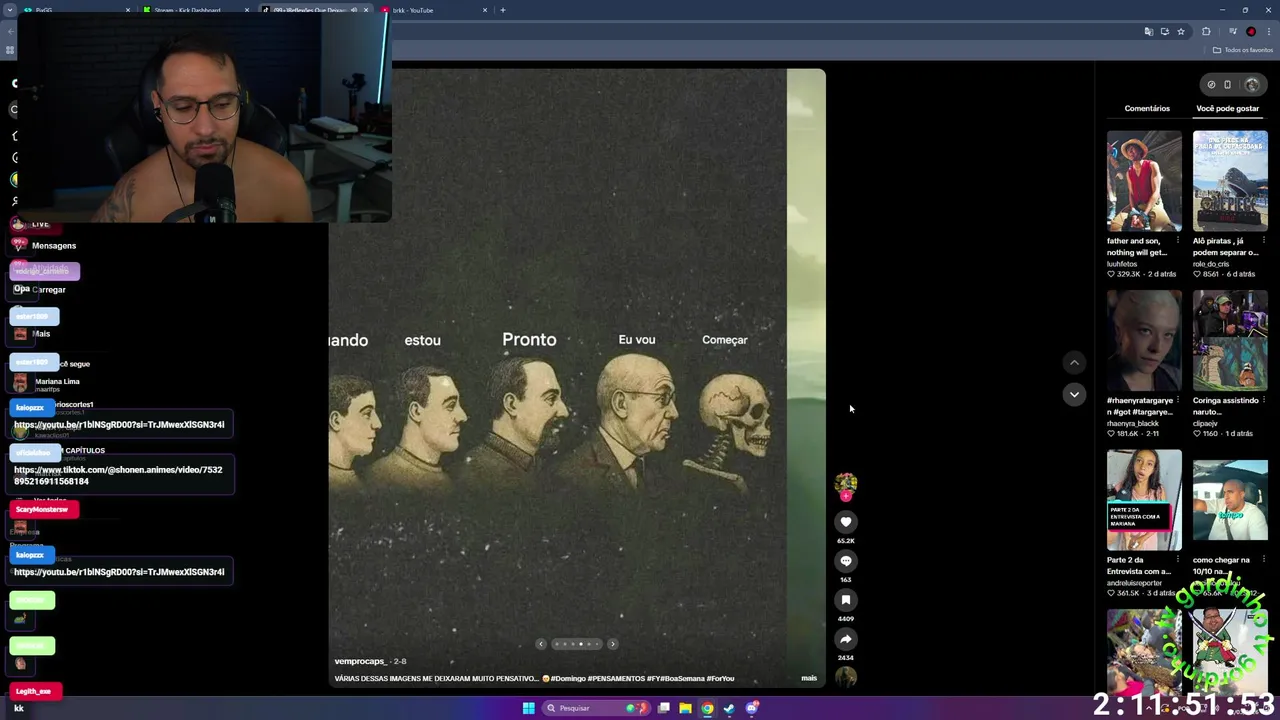
Task: Follow the creator via avatar plus badge
Action: pos(846,495)
